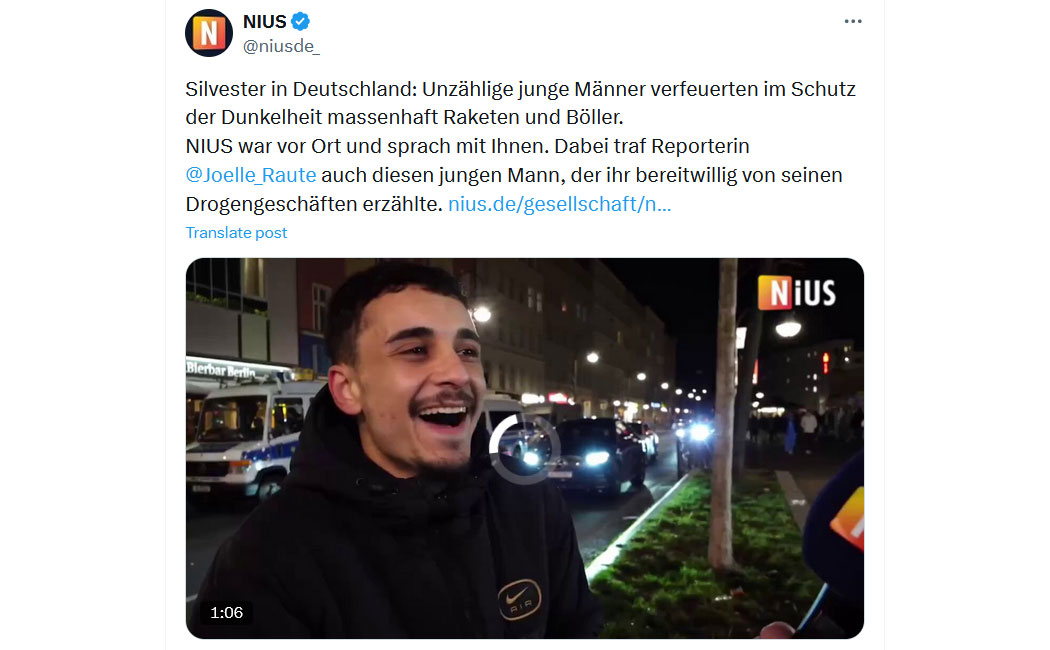This screenshot has height=650, width=1050.
Task: Click the 1:06 video duration badge
Action: (226, 613)
